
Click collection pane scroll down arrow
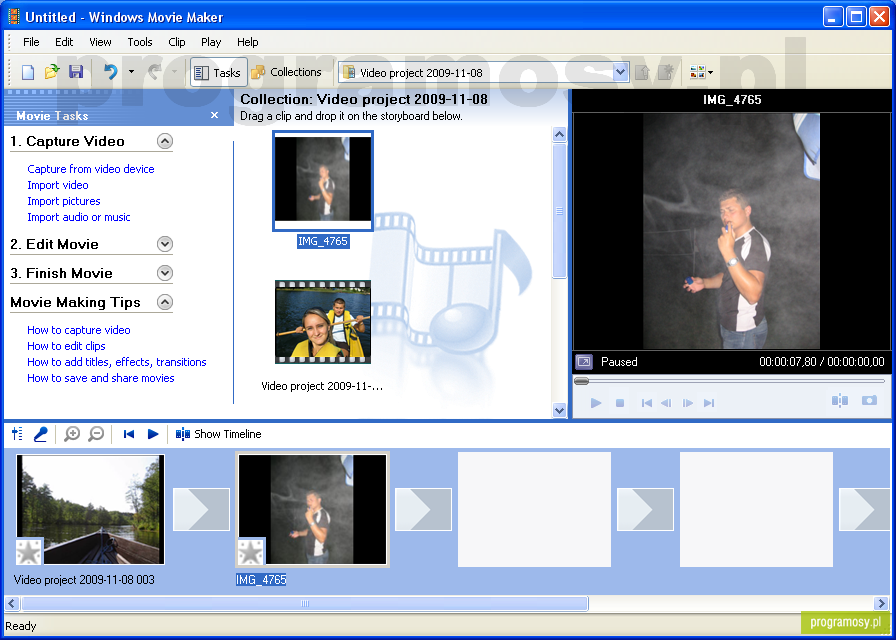(559, 410)
